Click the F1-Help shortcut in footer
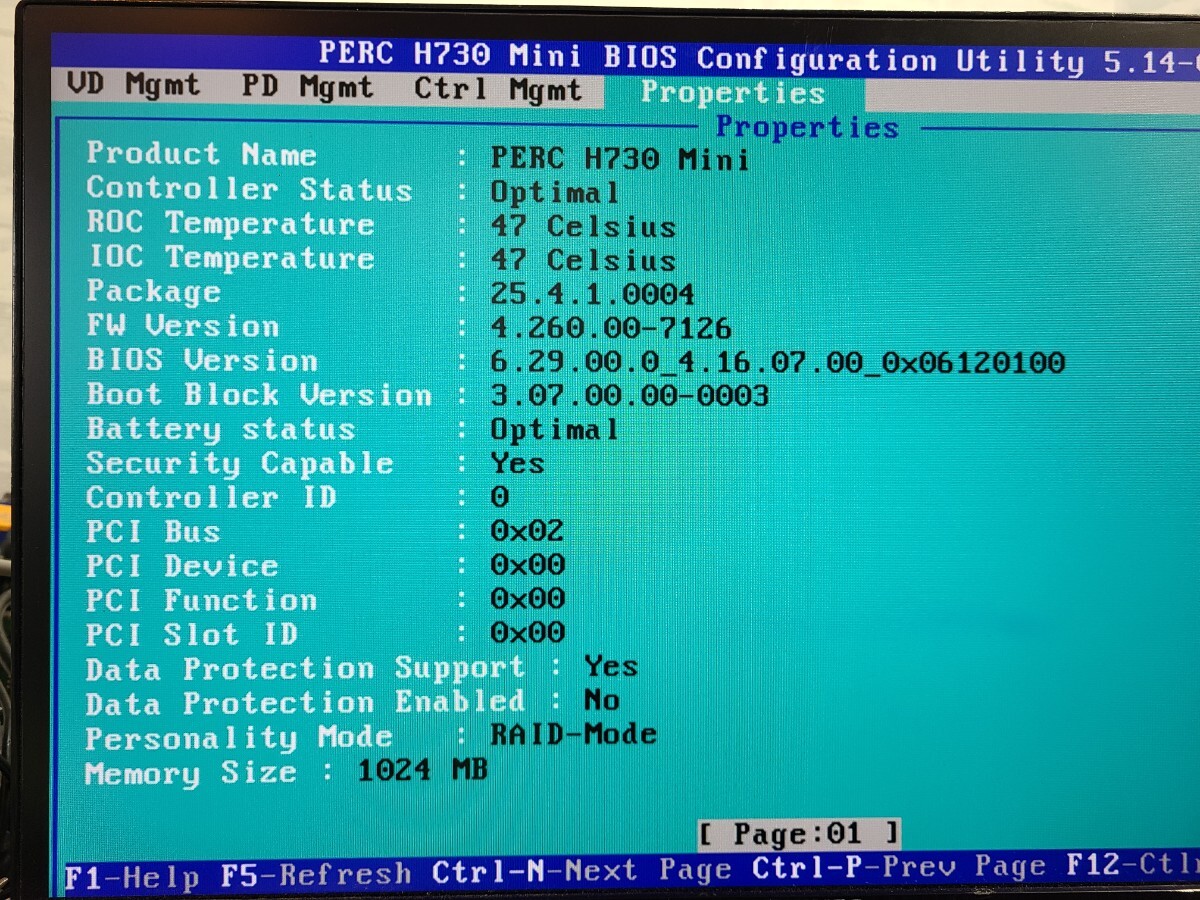Screen dimensions: 1200x900 point(133,877)
